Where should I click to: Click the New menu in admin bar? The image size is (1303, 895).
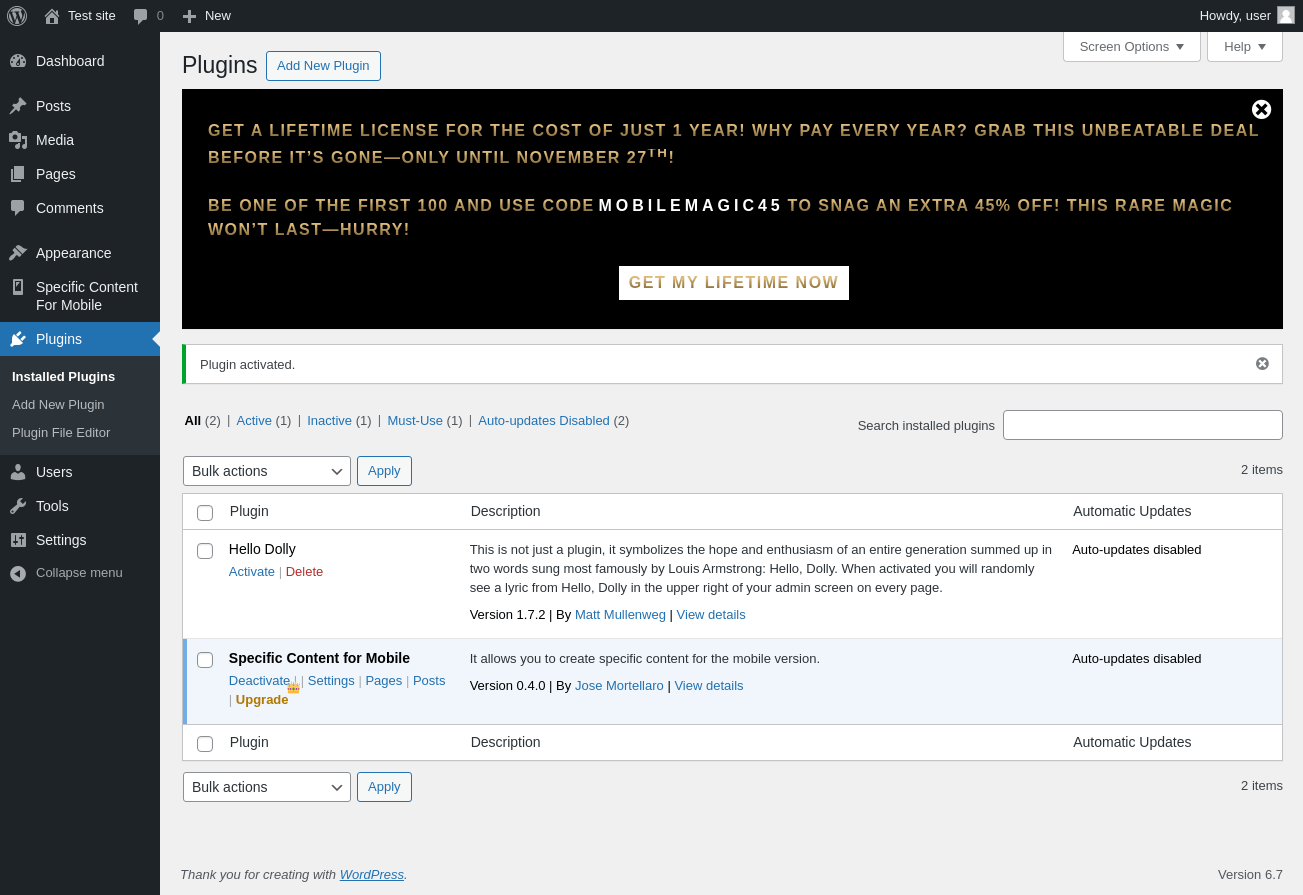point(207,16)
